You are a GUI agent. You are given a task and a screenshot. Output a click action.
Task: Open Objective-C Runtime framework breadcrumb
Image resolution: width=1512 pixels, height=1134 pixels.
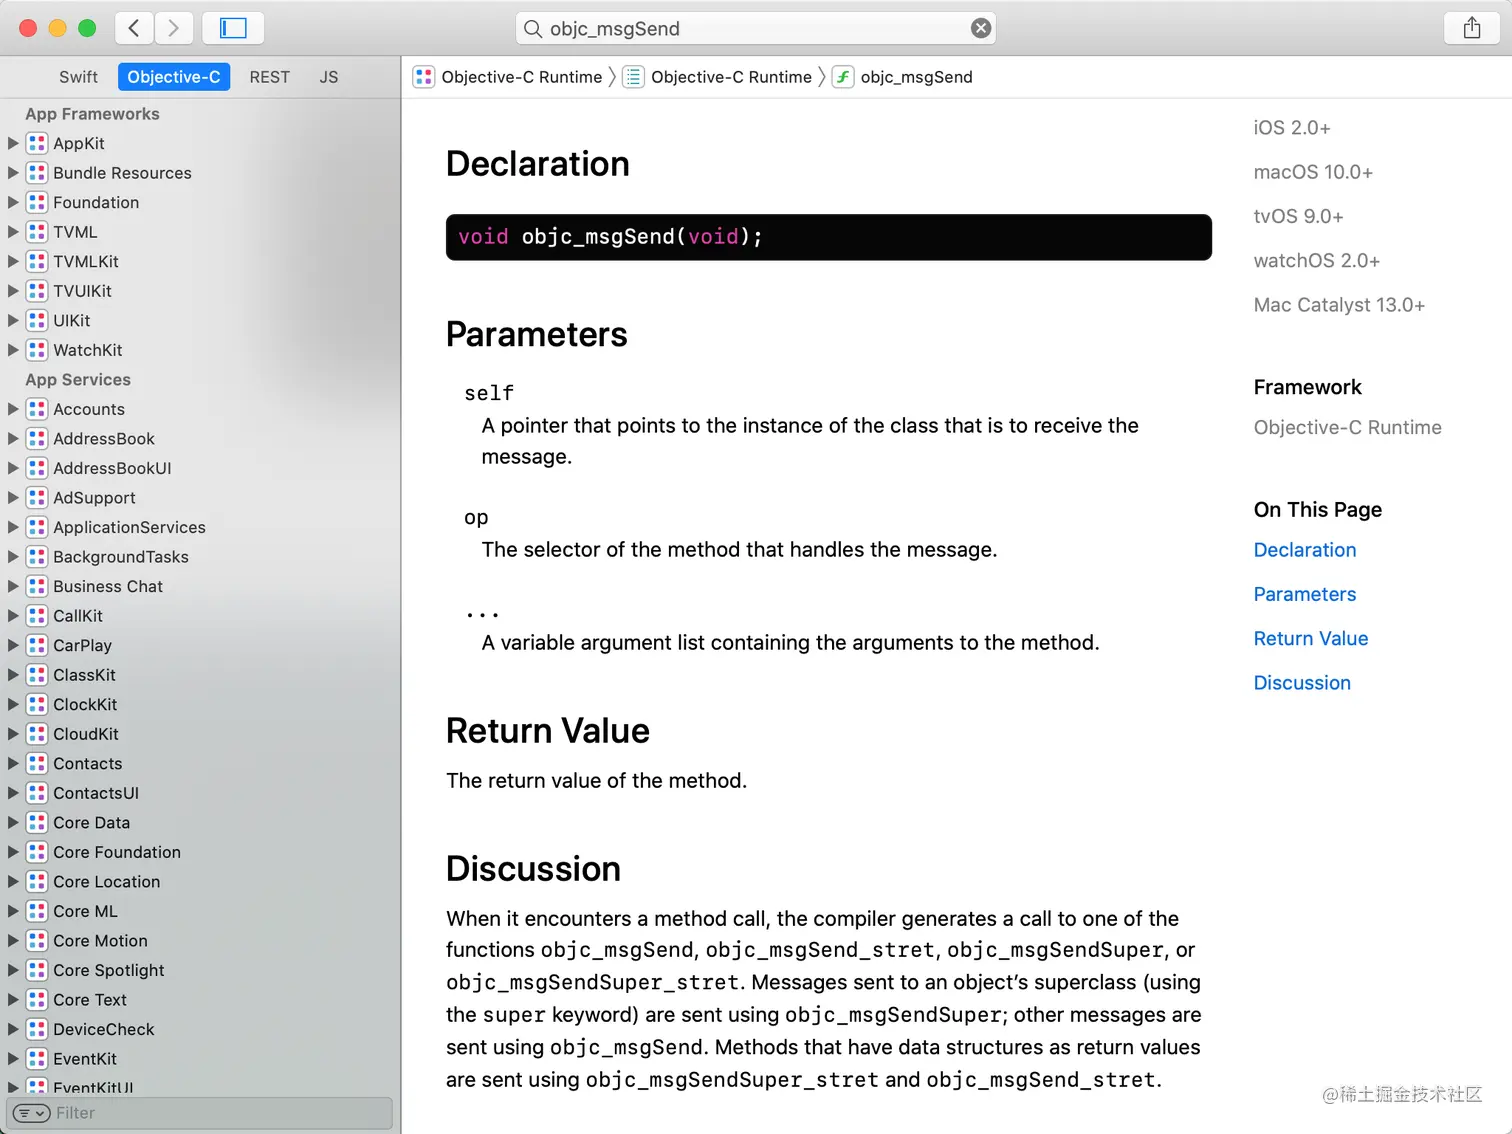(508, 77)
